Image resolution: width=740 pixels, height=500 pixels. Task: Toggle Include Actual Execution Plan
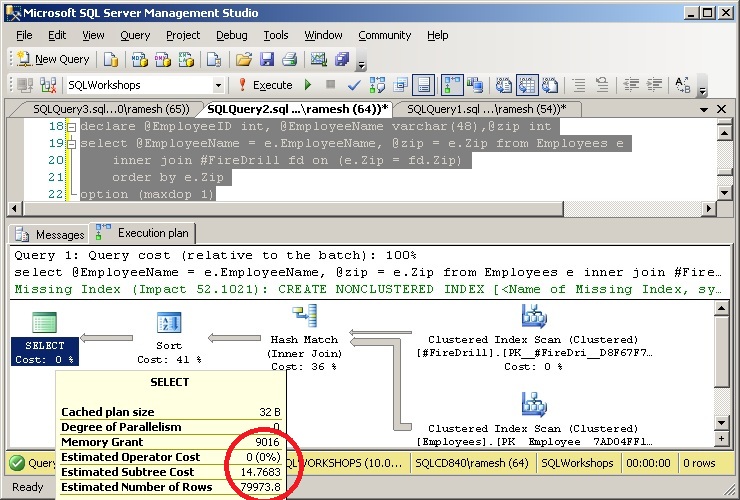click(x=452, y=85)
